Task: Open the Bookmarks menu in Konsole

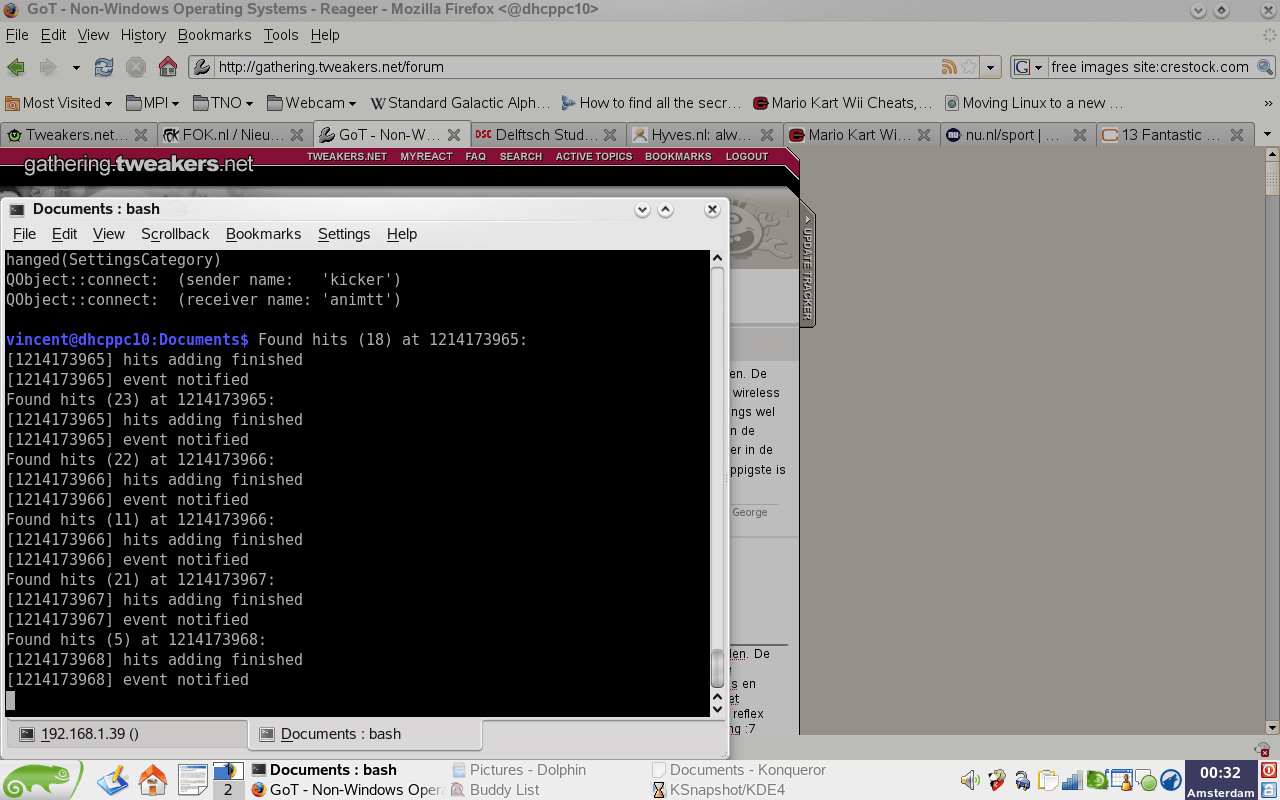Action: tap(263, 234)
